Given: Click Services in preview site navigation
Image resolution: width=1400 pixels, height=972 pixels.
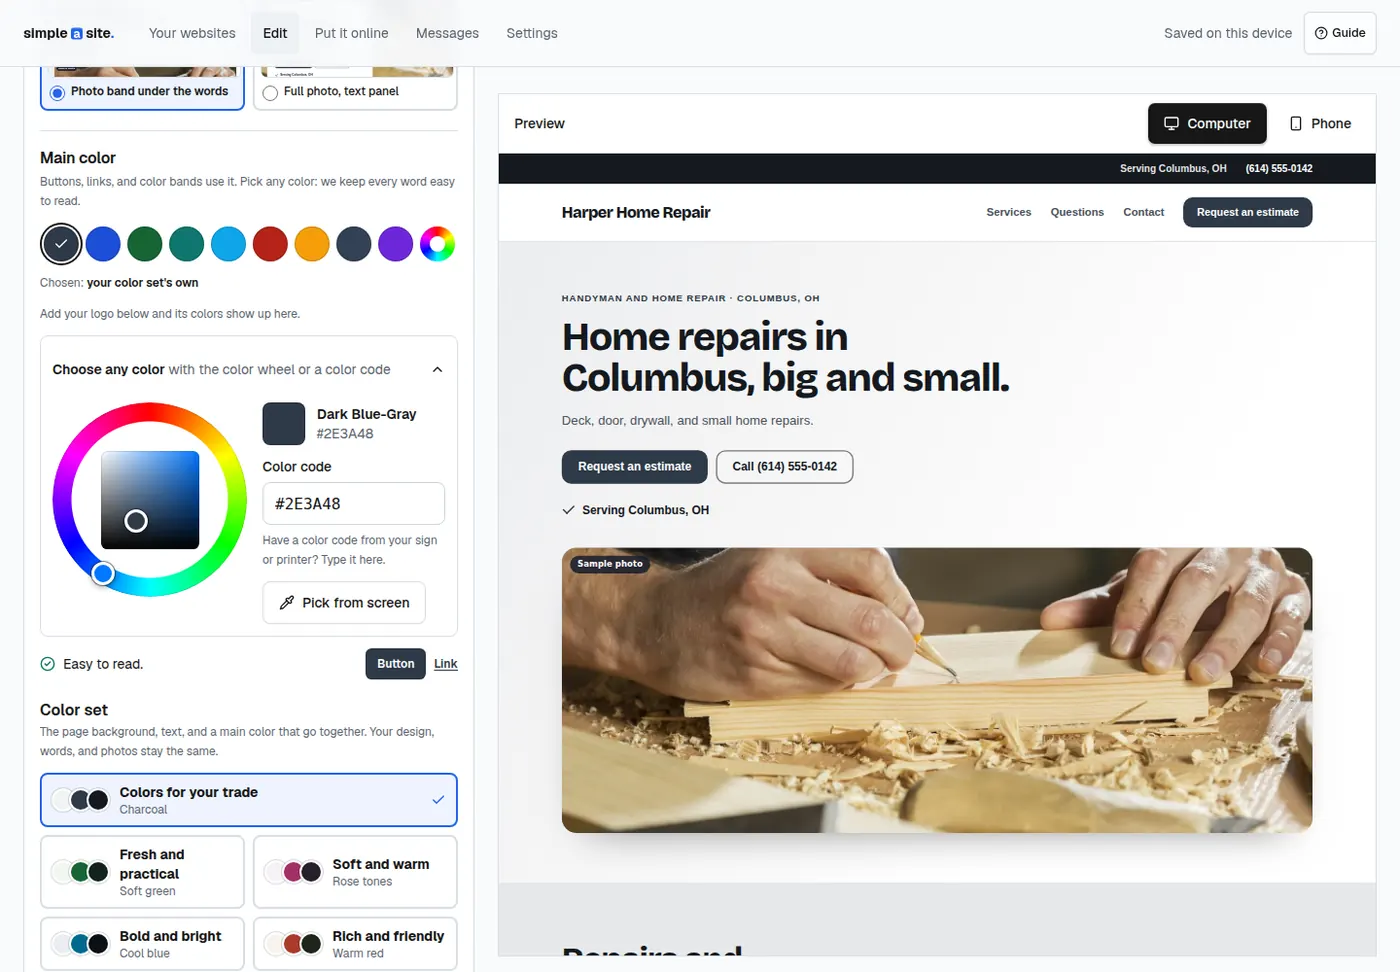Looking at the screenshot, I should pyautogui.click(x=1008, y=212).
